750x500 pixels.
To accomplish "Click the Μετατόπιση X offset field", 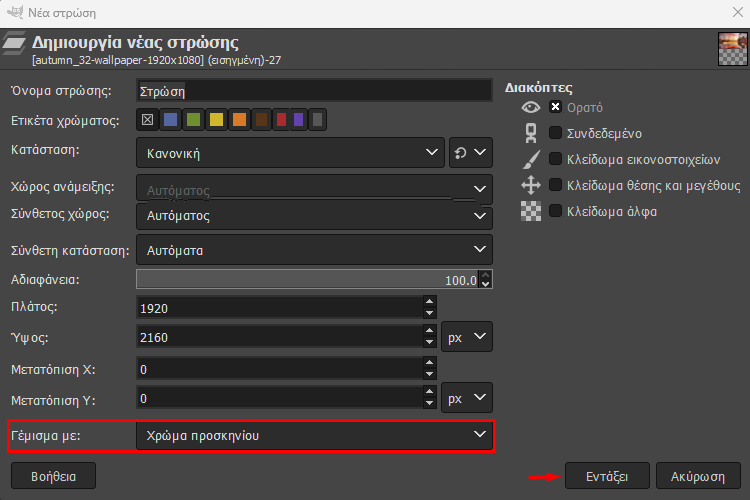I will click(280, 369).
